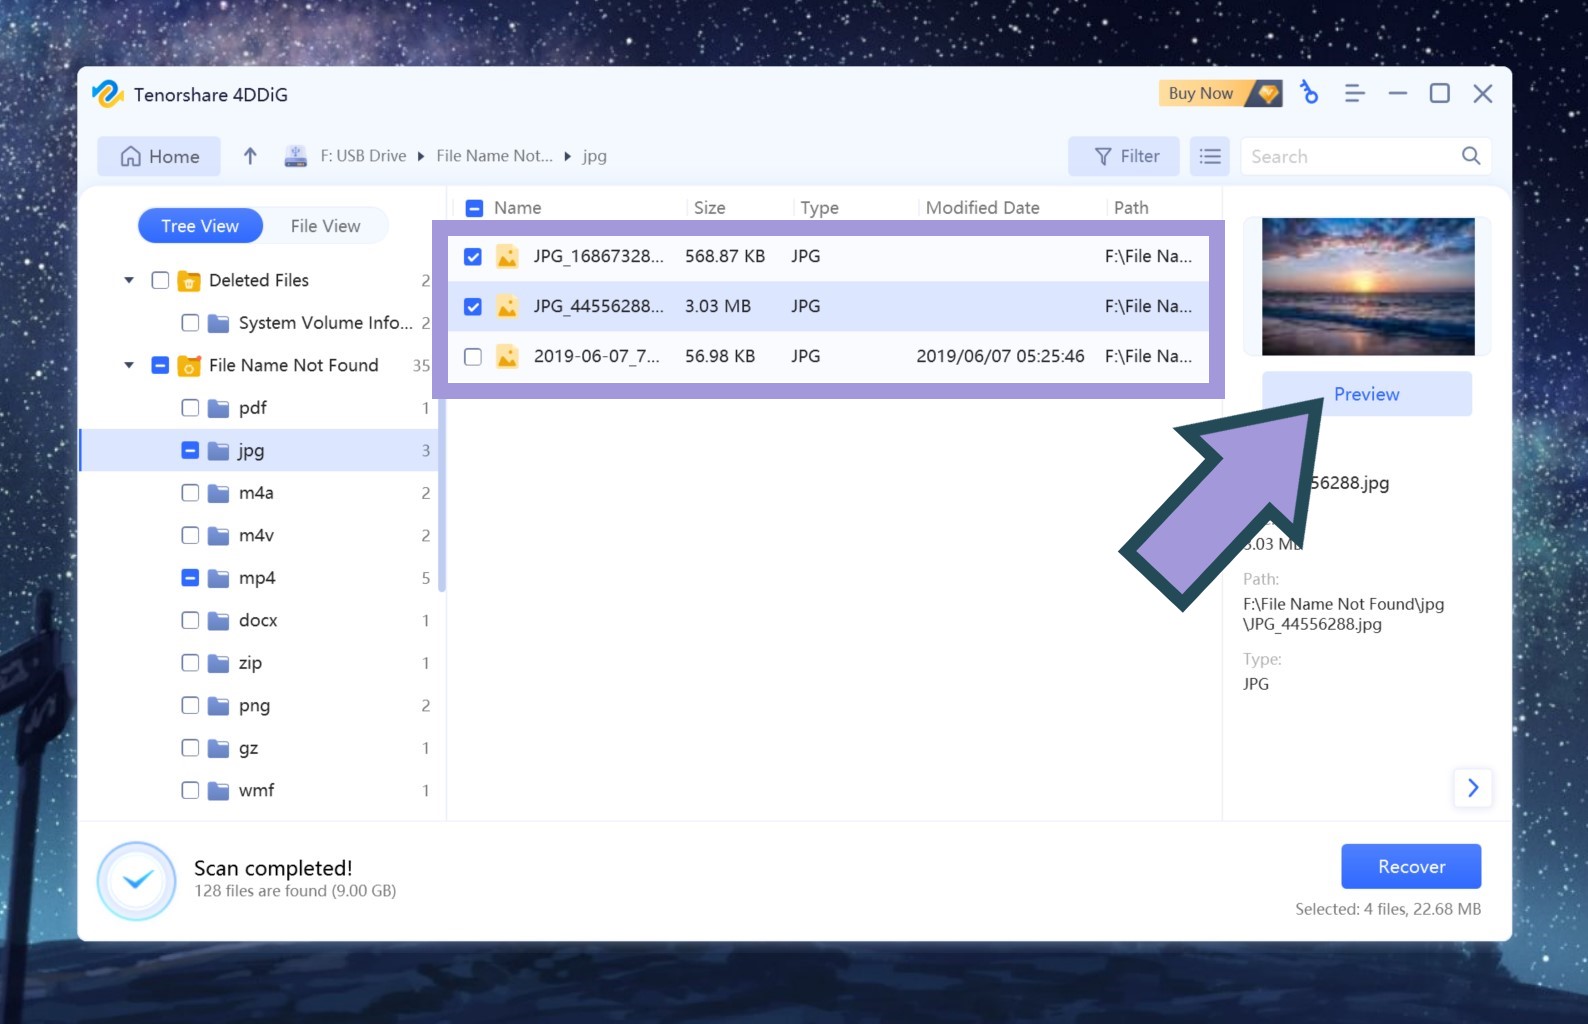Click the jpg breadcrumb segment
The height and width of the screenshot is (1024, 1588).
594,156
